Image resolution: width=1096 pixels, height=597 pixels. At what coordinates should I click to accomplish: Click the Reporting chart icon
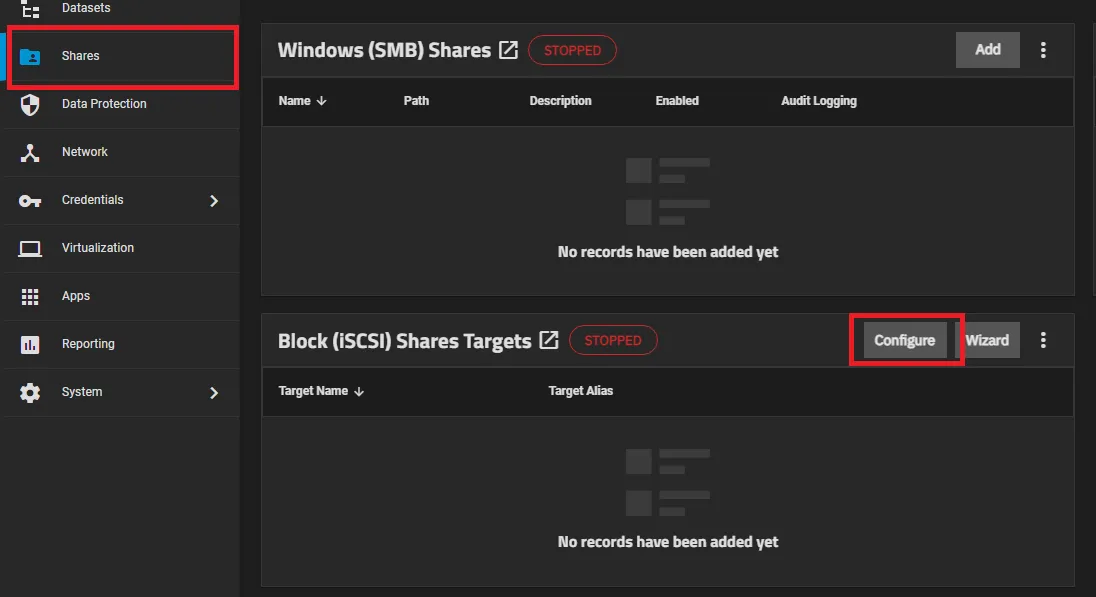coord(33,344)
